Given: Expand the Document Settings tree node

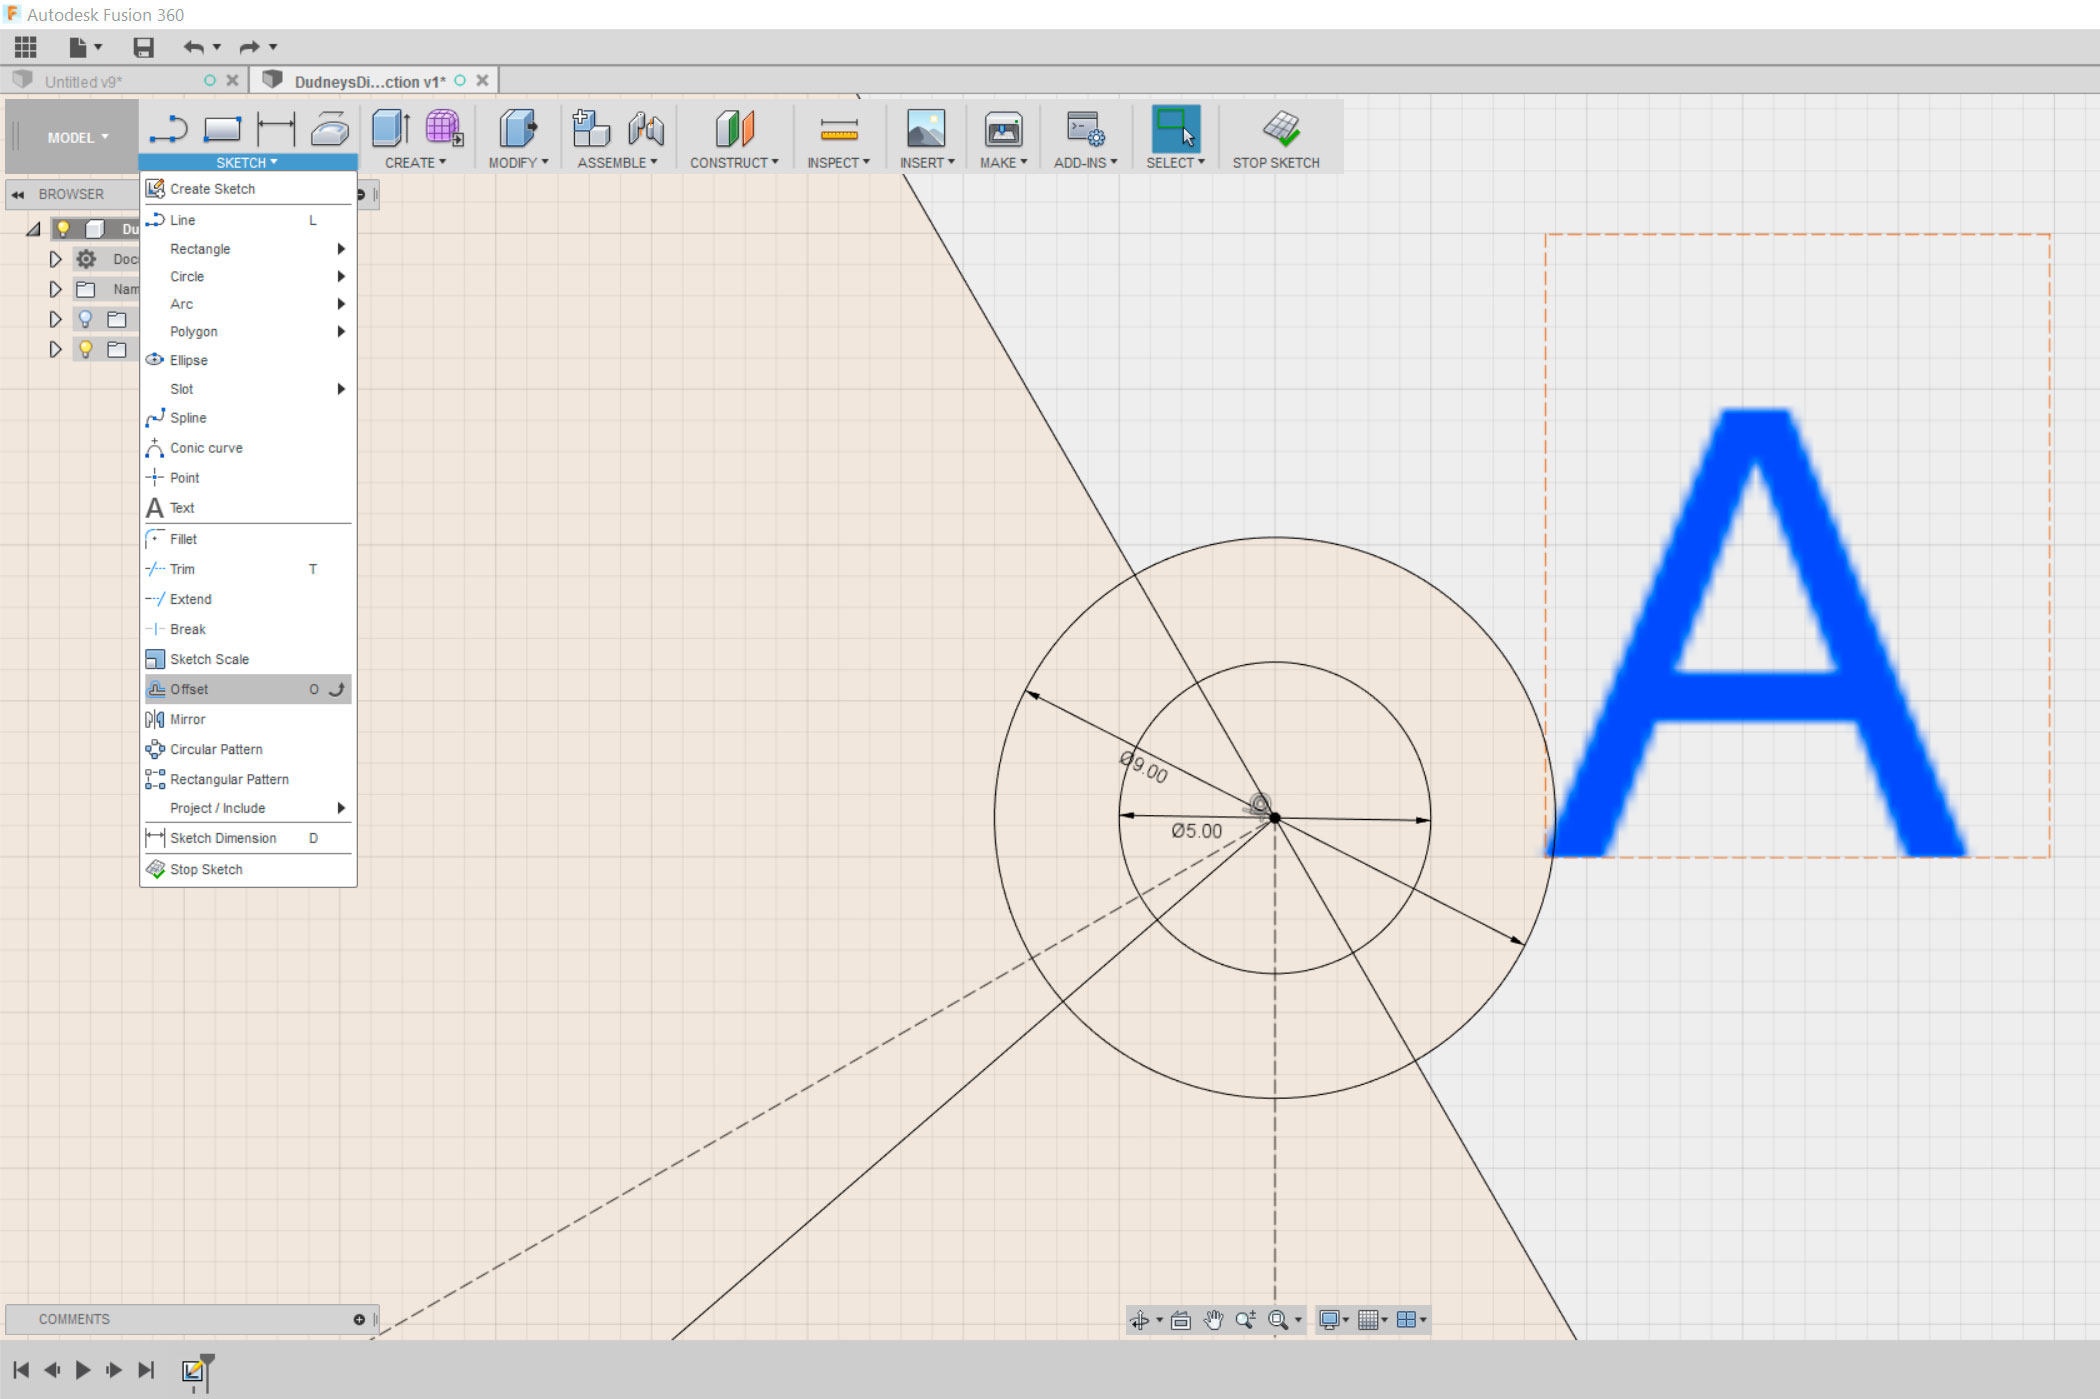Looking at the screenshot, I should click(55, 259).
